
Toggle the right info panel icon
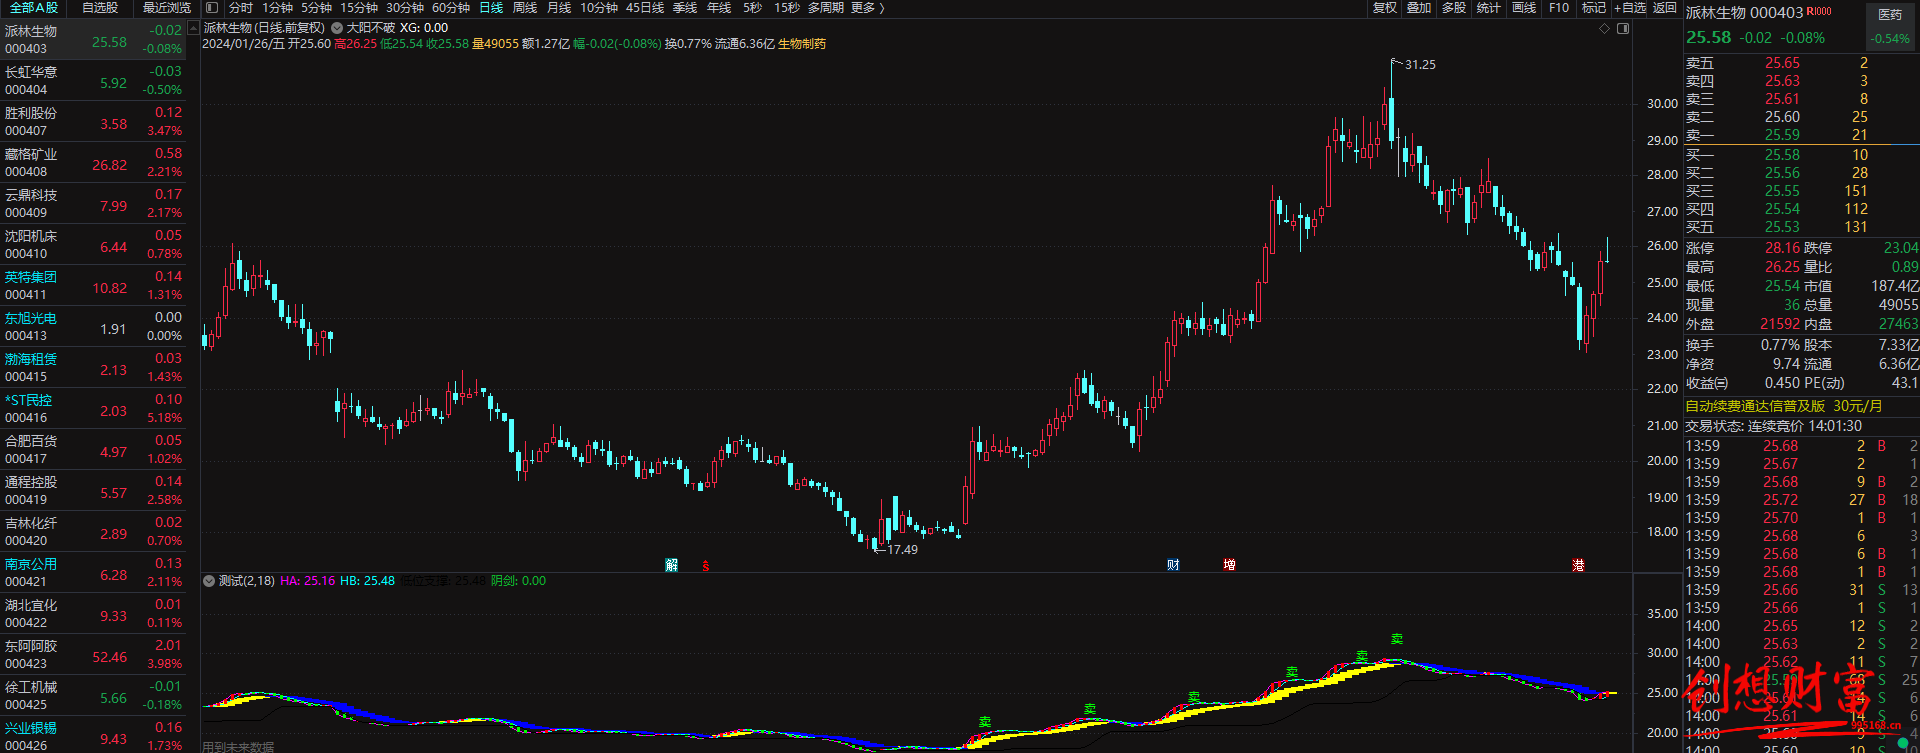1623,28
